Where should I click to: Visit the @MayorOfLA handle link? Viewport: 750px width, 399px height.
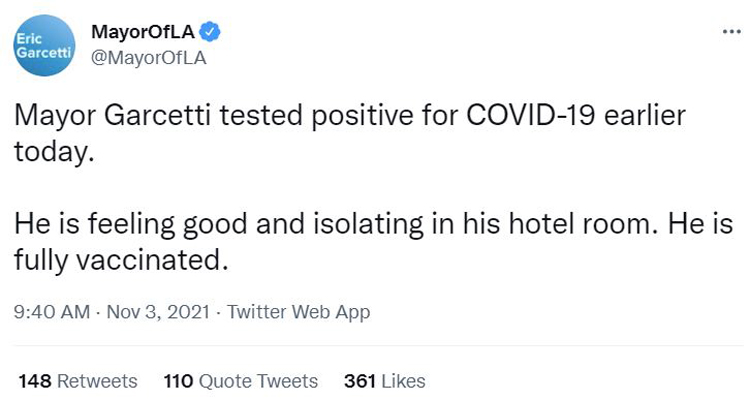[148, 58]
